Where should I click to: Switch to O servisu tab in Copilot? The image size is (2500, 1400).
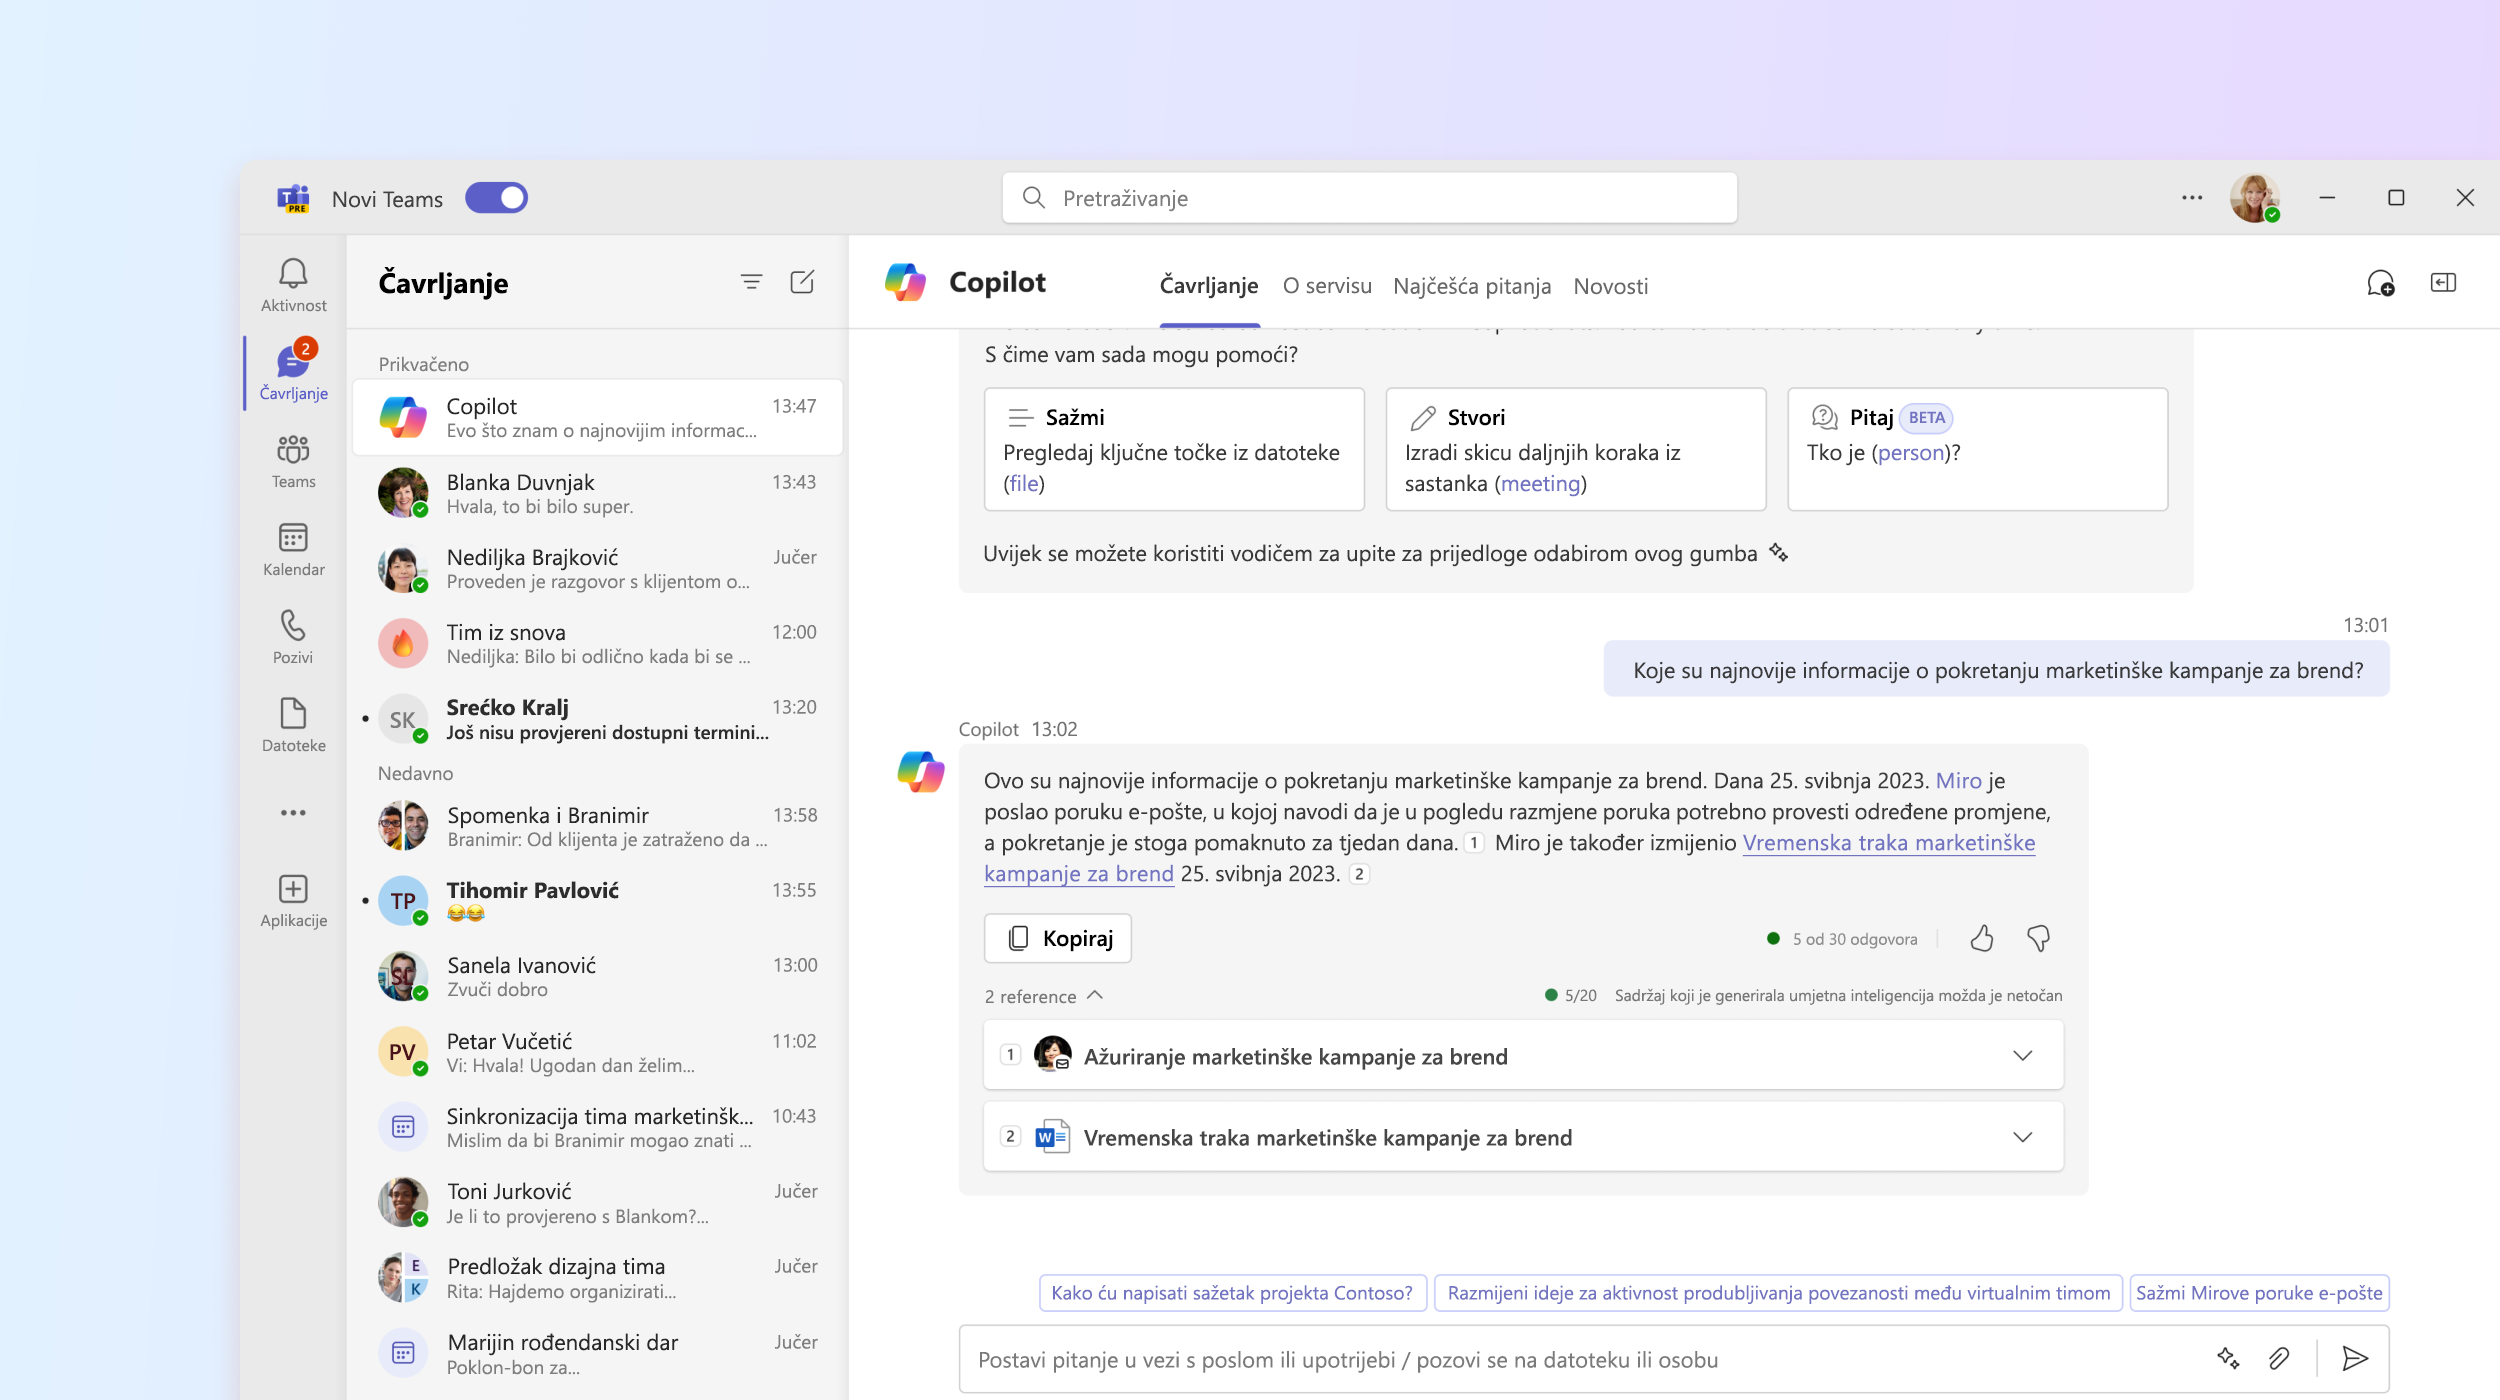tap(1326, 285)
